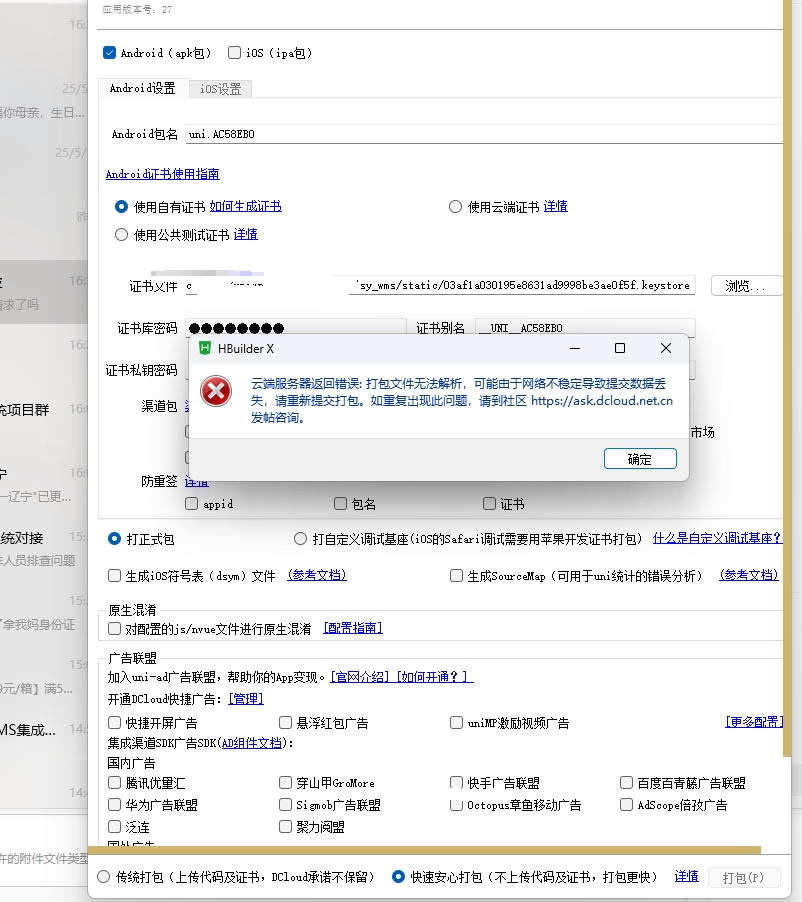Screen dimensions: 802x902
Task: Focus the Android包名 input field
Action: click(x=484, y=134)
